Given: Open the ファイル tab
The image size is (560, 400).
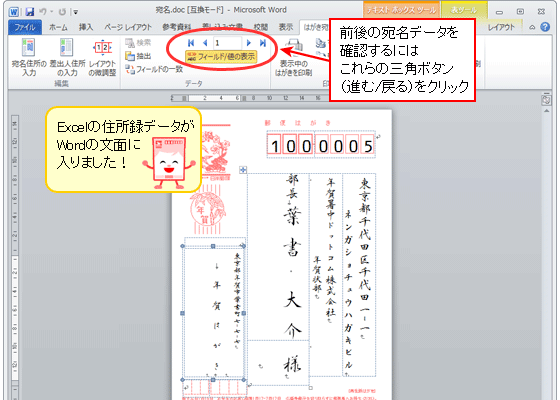Looking at the screenshot, I should [x=25, y=27].
